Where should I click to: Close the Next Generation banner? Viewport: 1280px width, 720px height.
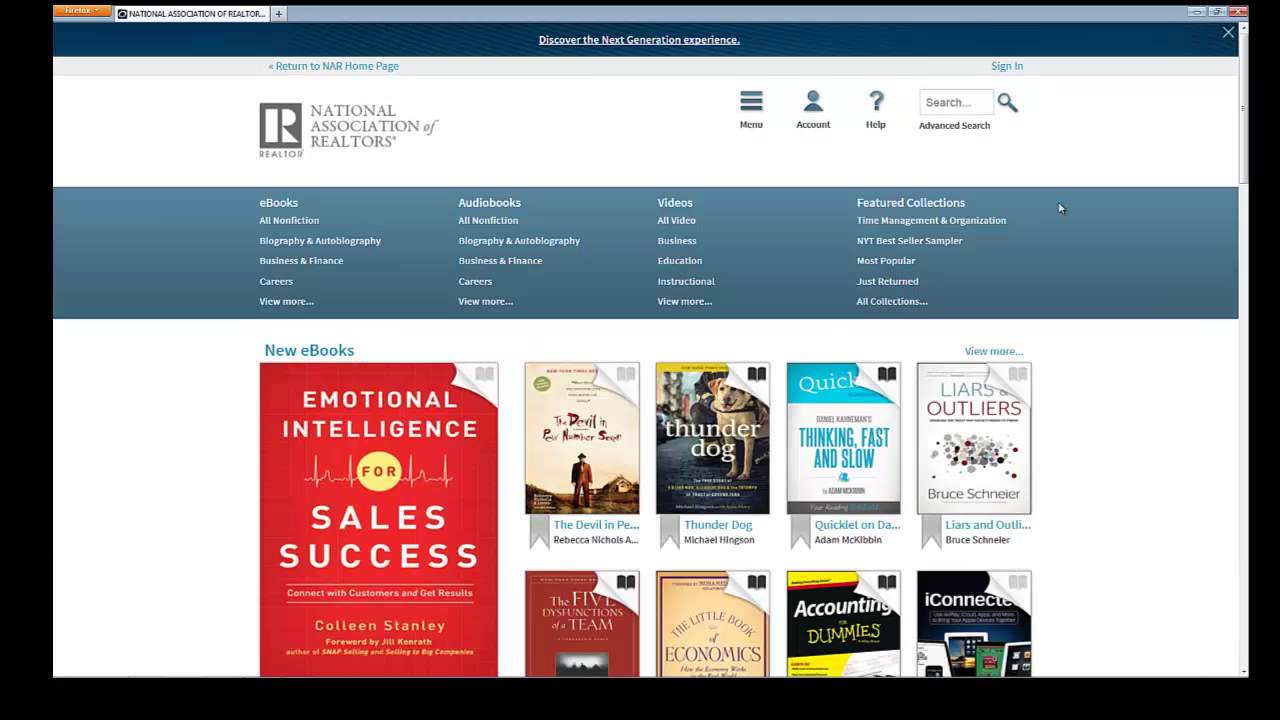(x=1228, y=33)
